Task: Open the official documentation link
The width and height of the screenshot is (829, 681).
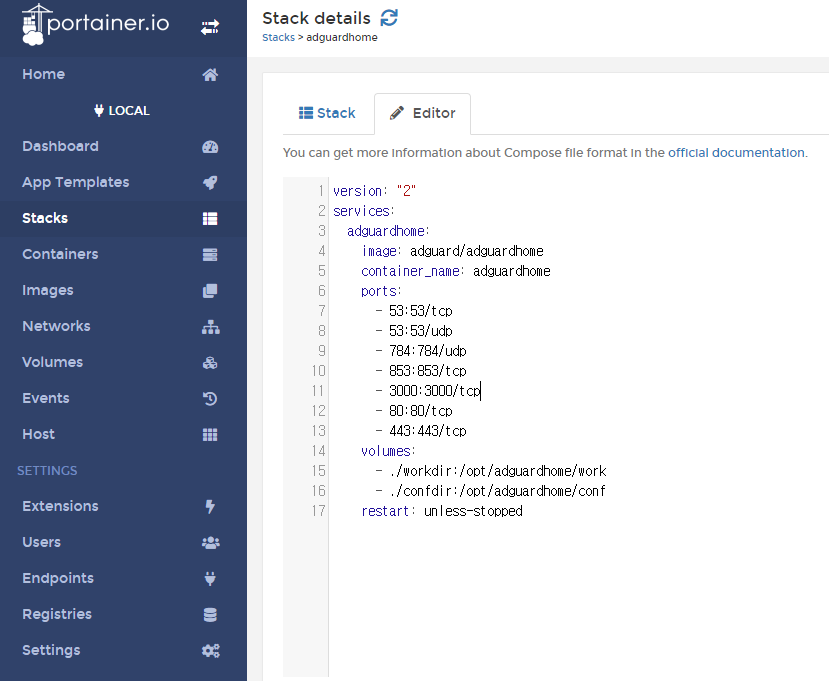Action: click(x=736, y=153)
